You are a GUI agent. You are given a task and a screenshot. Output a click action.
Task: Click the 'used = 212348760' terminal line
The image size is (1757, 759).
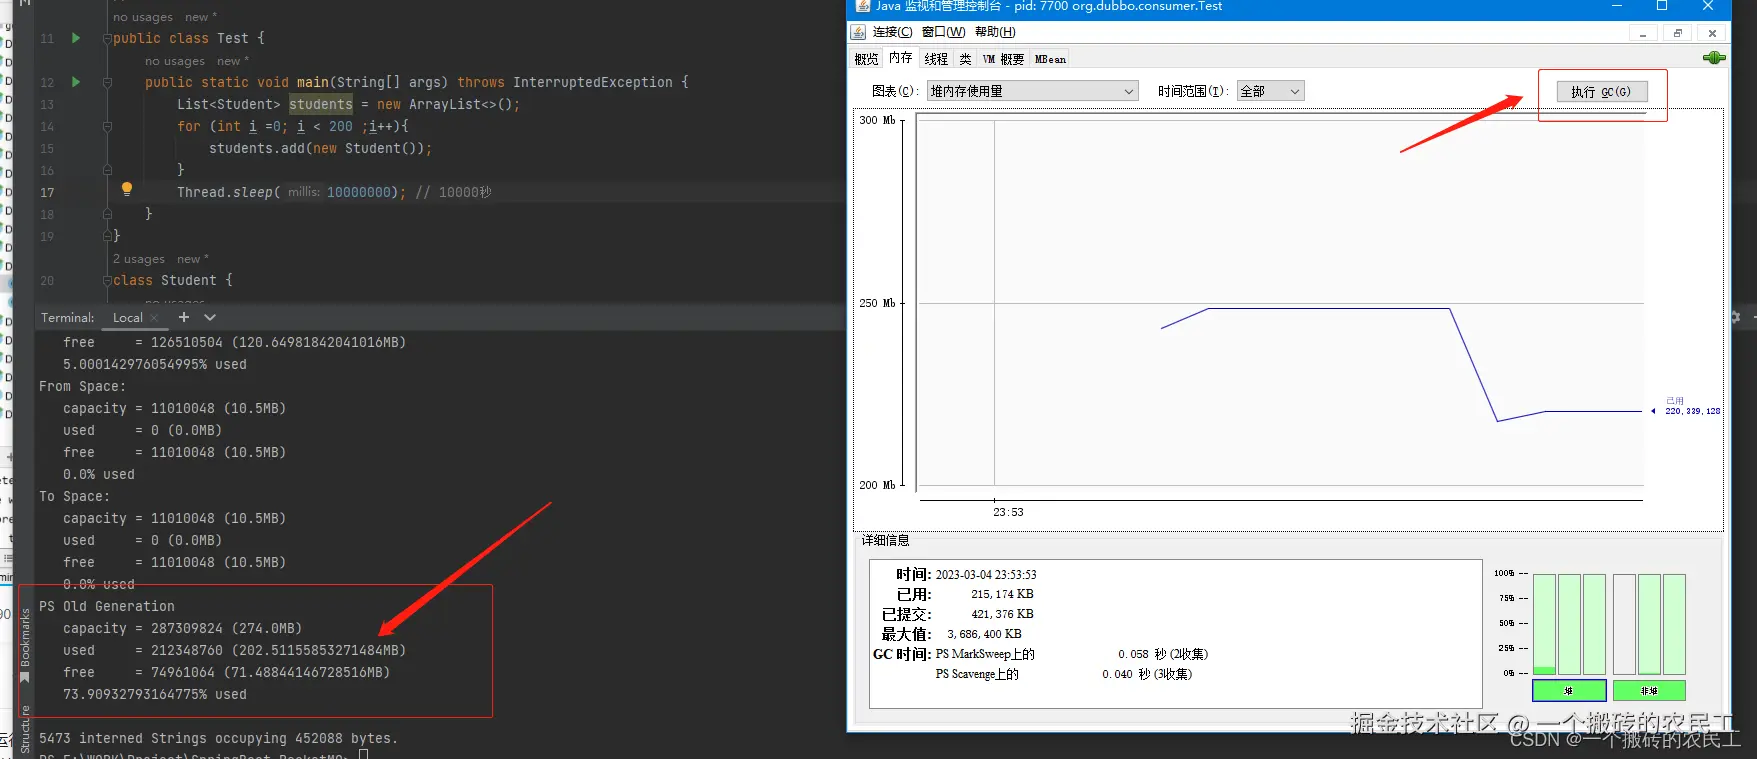click(234, 650)
